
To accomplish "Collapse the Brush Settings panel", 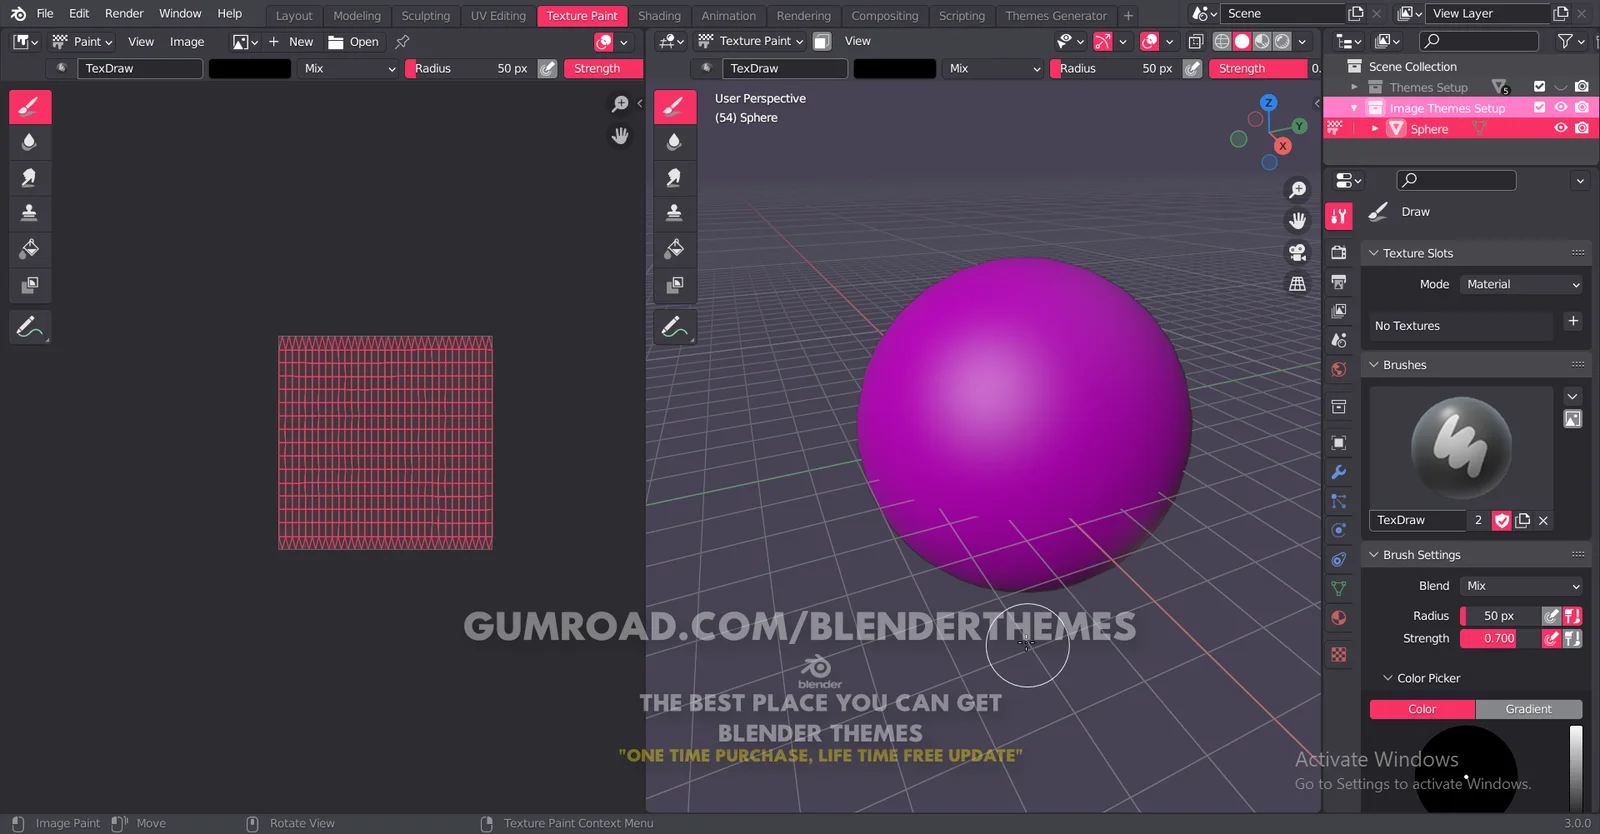I will pyautogui.click(x=1374, y=555).
